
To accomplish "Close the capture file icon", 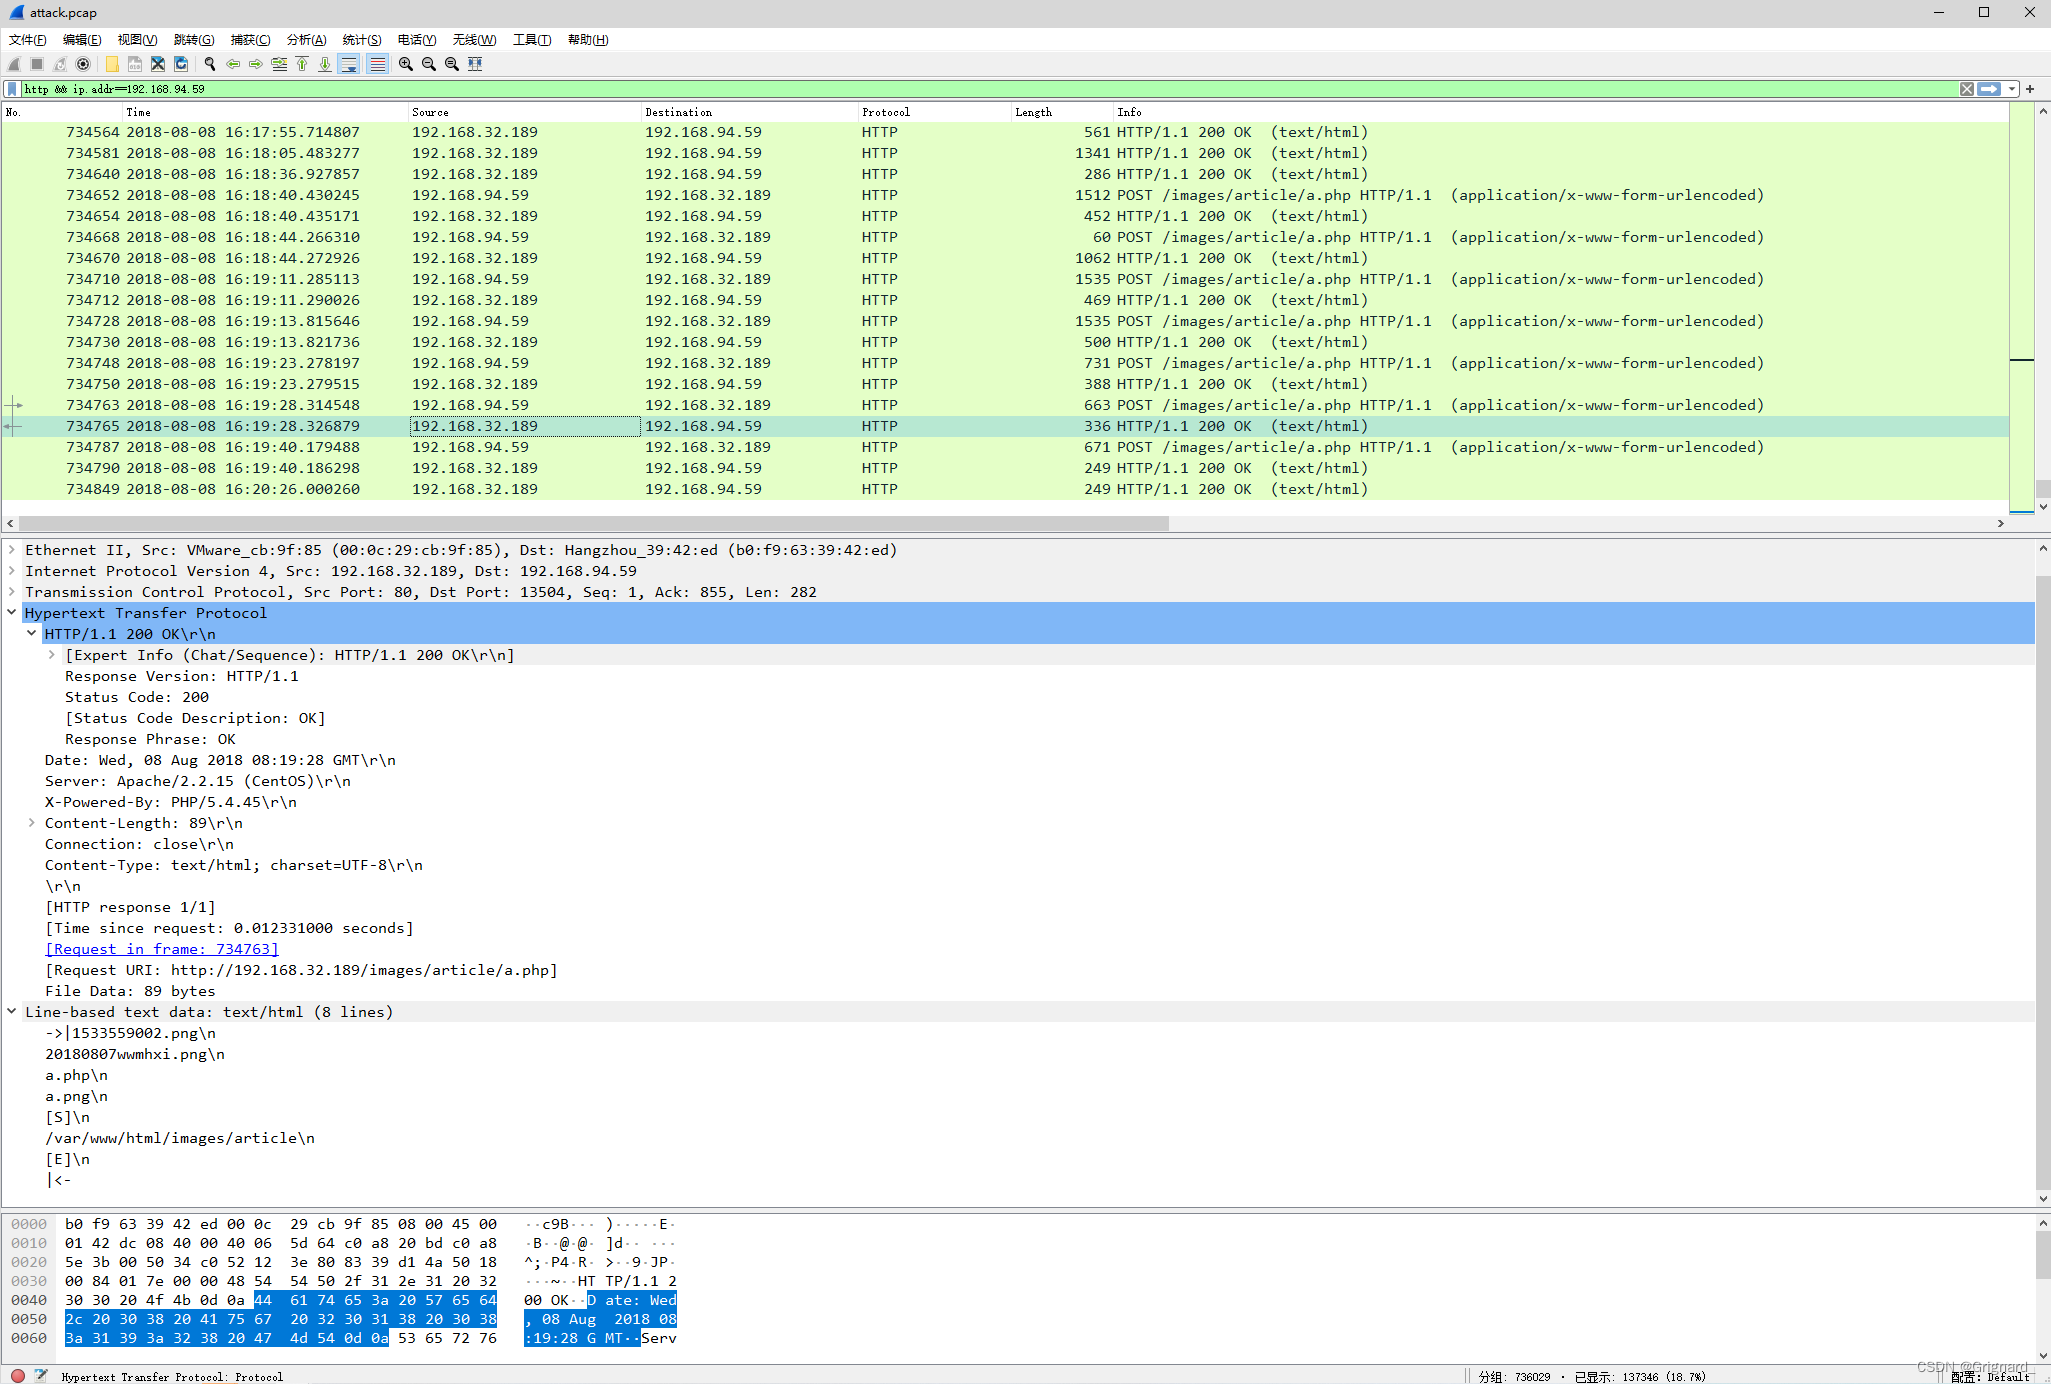I will pos(158,64).
